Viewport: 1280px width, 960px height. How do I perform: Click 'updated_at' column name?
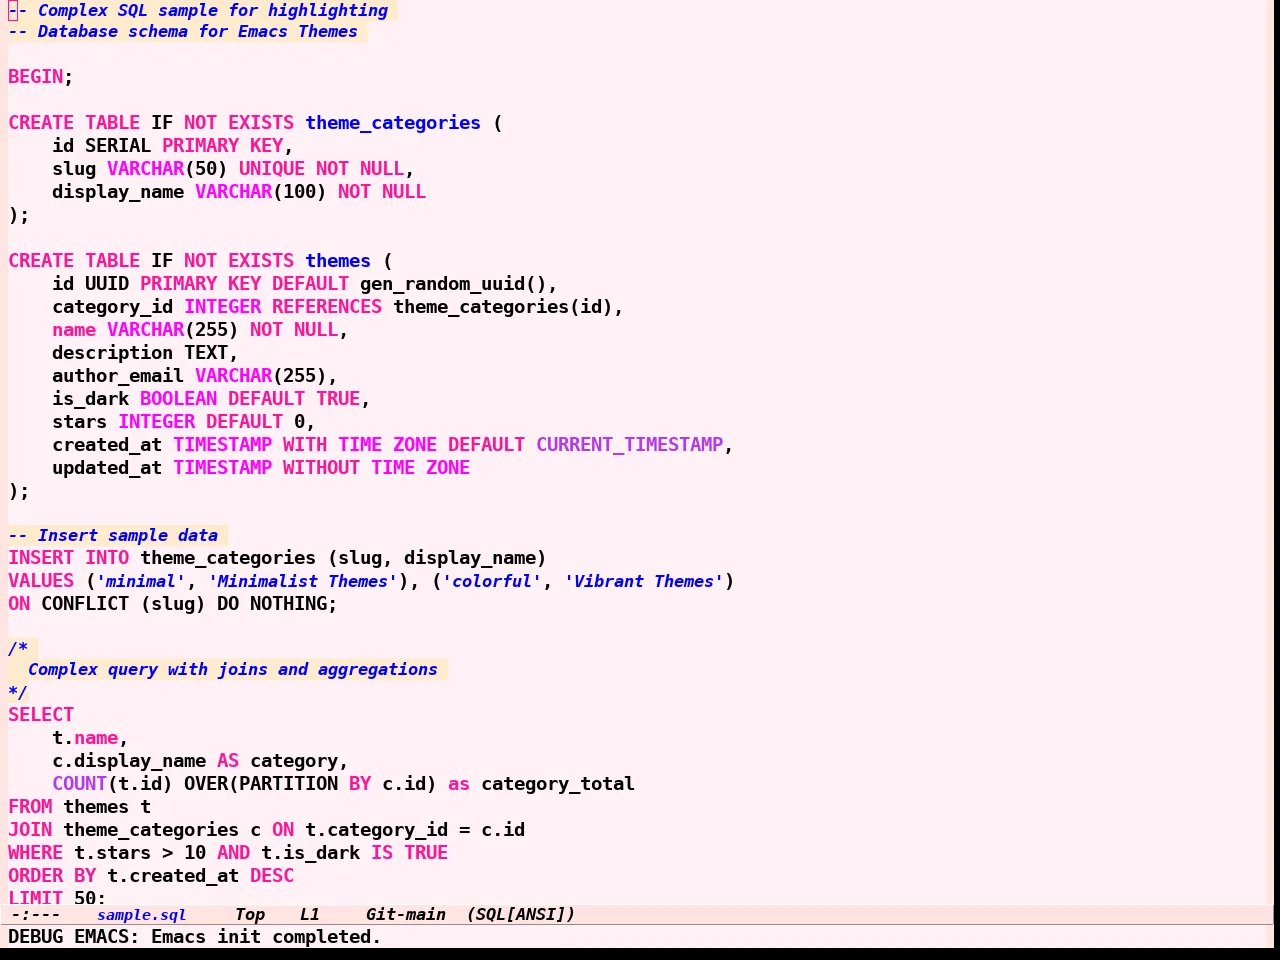pos(107,468)
